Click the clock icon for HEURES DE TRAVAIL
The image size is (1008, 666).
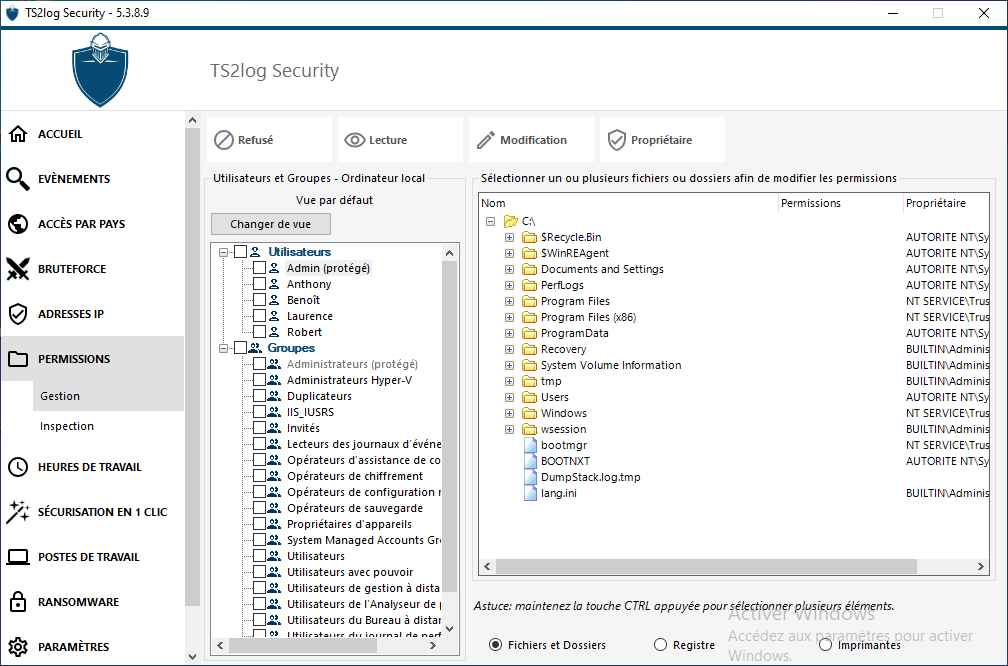point(18,467)
